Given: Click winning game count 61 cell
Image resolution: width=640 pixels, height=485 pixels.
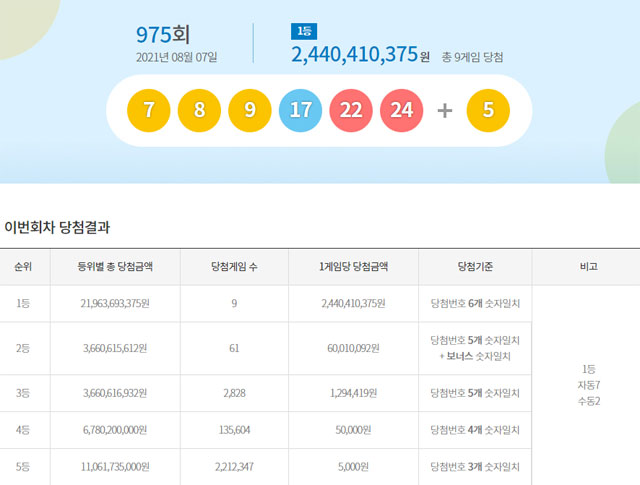Looking at the screenshot, I should pos(234,348).
